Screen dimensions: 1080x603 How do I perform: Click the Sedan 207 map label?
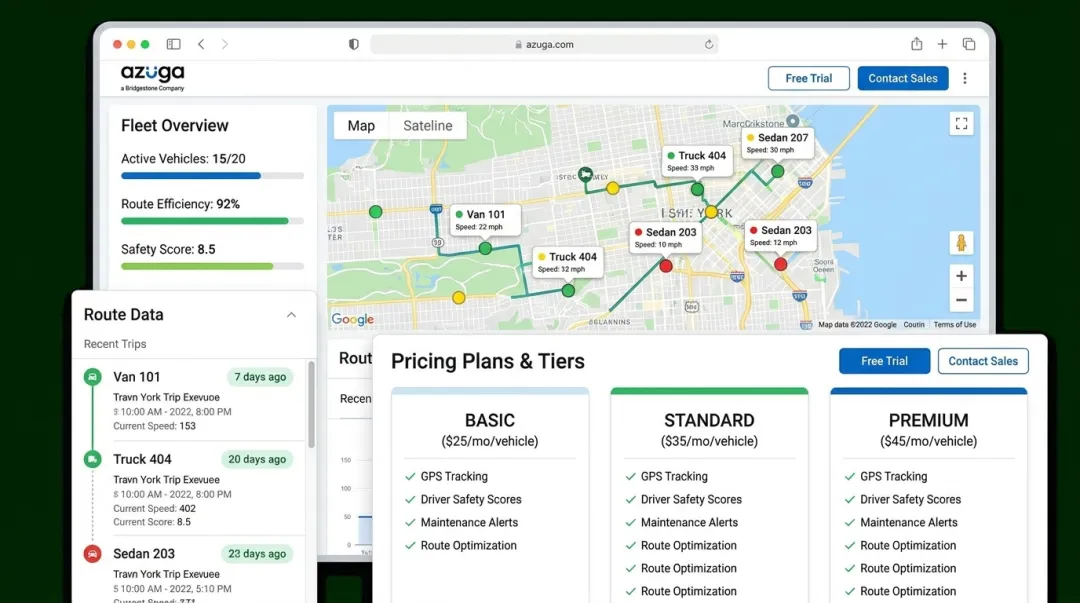778,143
